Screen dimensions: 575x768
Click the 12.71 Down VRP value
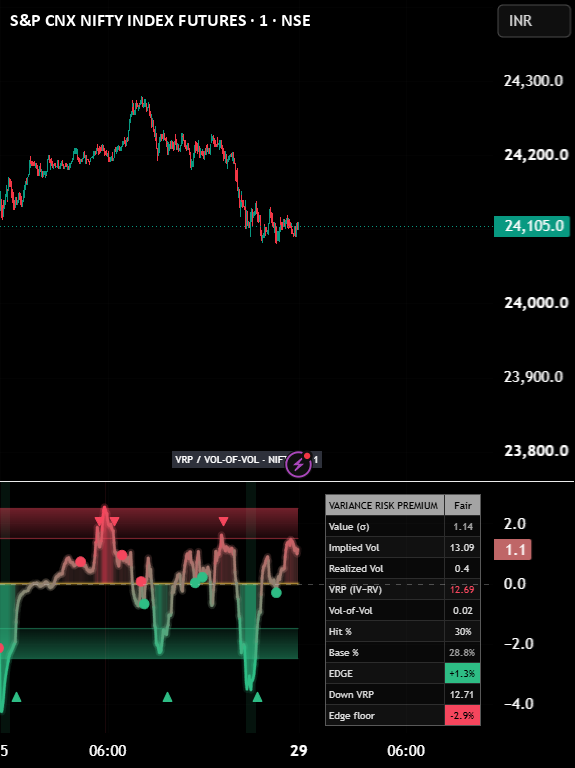462,695
